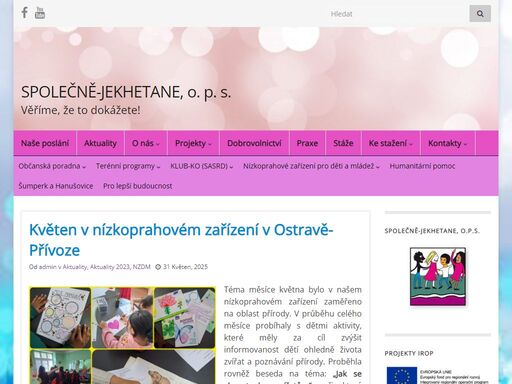The width and height of the screenshot is (512, 384).
Task: Open the Aktuality menu item
Action: pyautogui.click(x=100, y=143)
